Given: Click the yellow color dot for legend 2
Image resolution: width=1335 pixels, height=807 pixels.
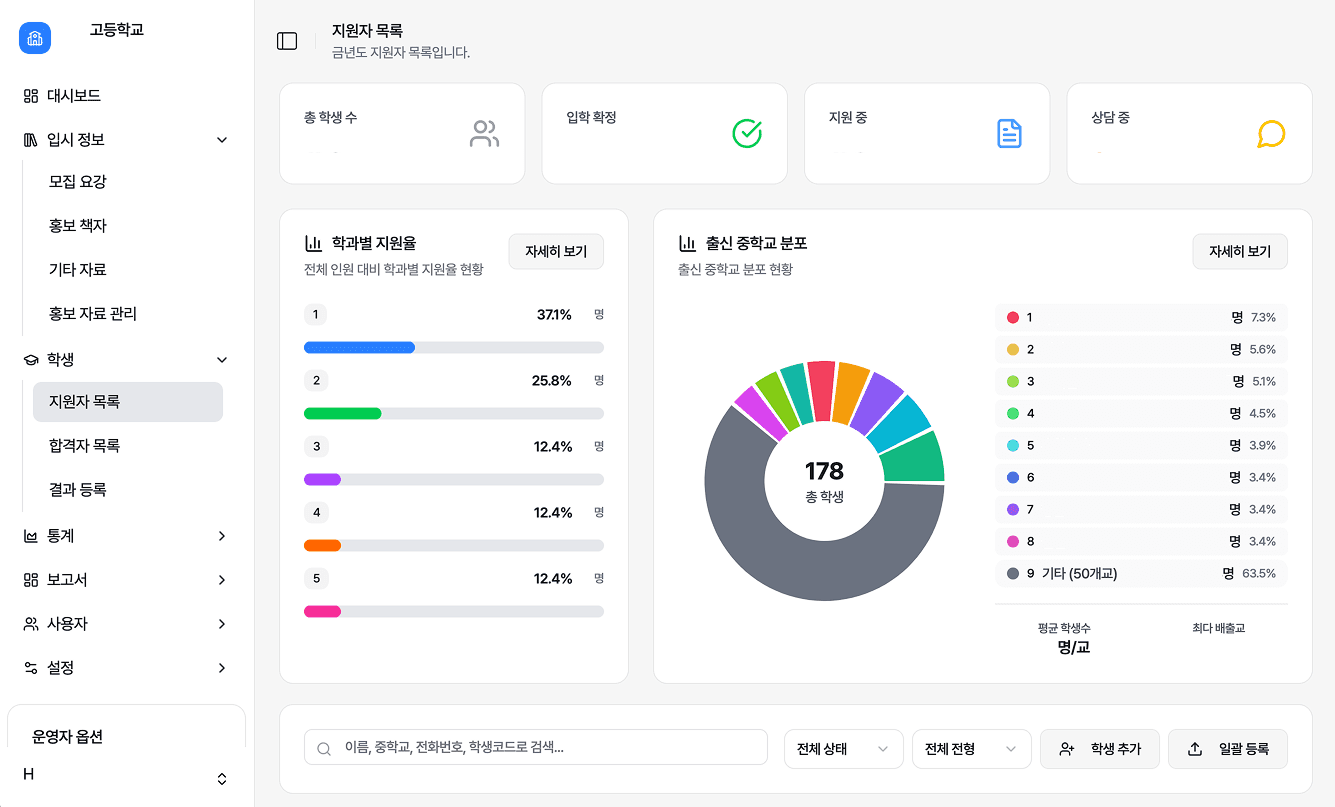Looking at the screenshot, I should (1013, 350).
